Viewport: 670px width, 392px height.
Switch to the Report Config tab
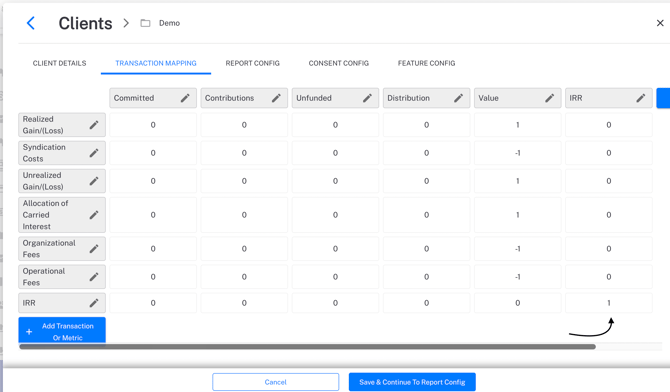253,63
